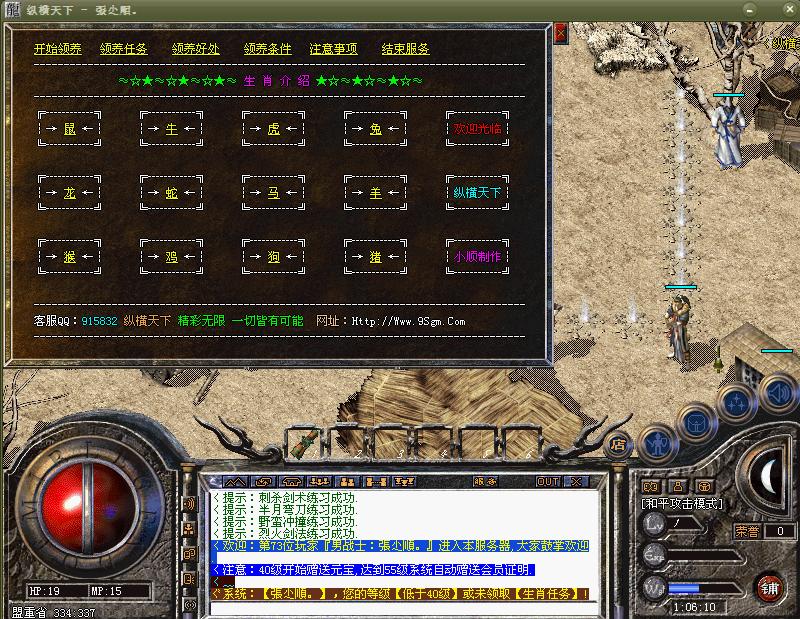Choose 结束服务 to end the dialog
Screen dimensions: 800x619
point(405,49)
